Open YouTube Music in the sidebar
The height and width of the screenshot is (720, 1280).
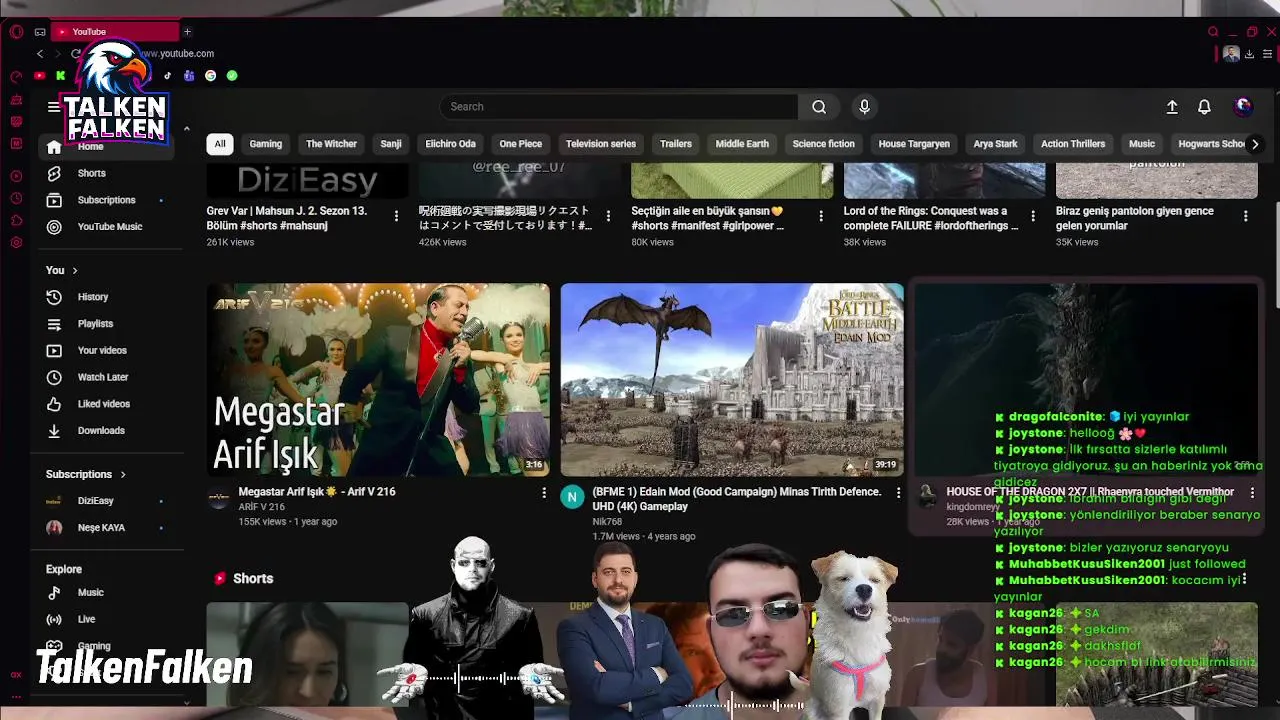(108, 227)
